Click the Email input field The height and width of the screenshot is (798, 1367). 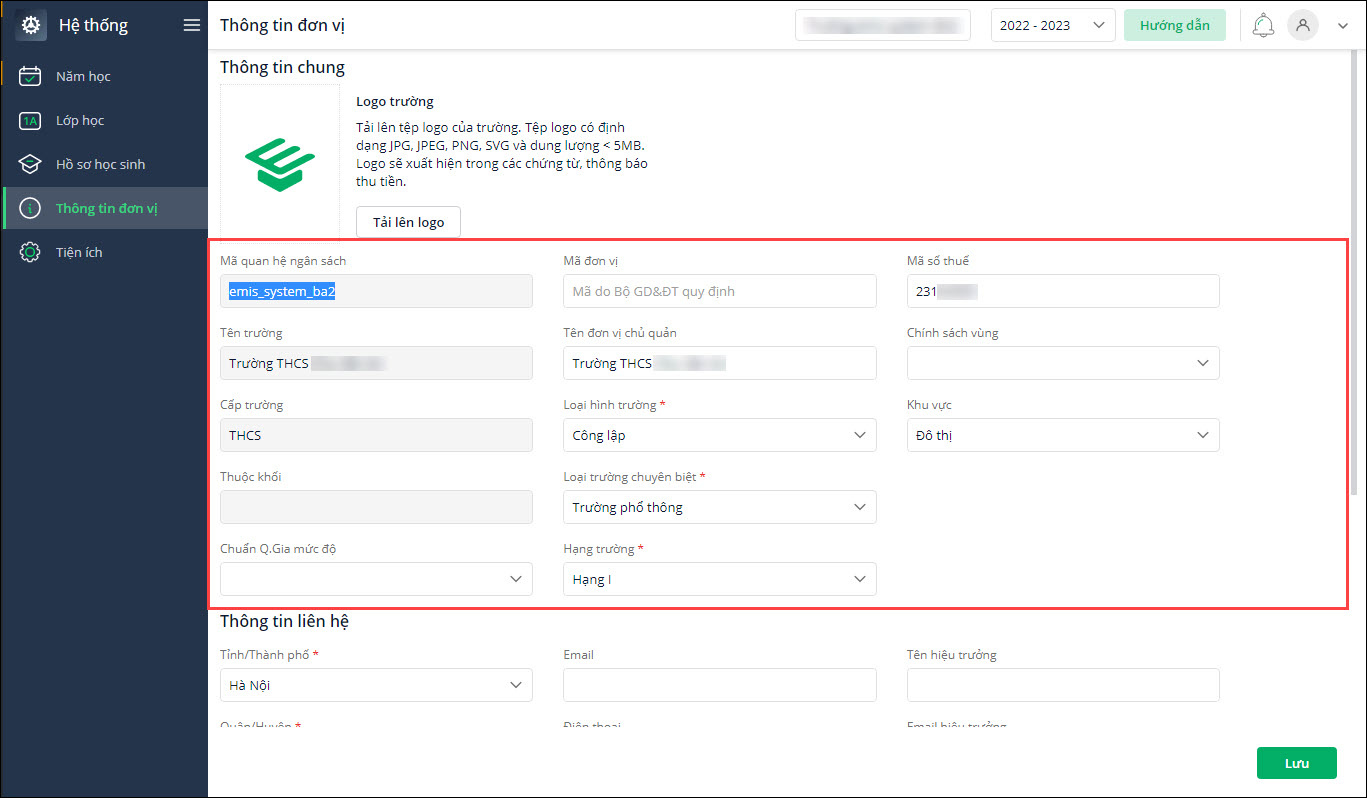click(x=720, y=685)
